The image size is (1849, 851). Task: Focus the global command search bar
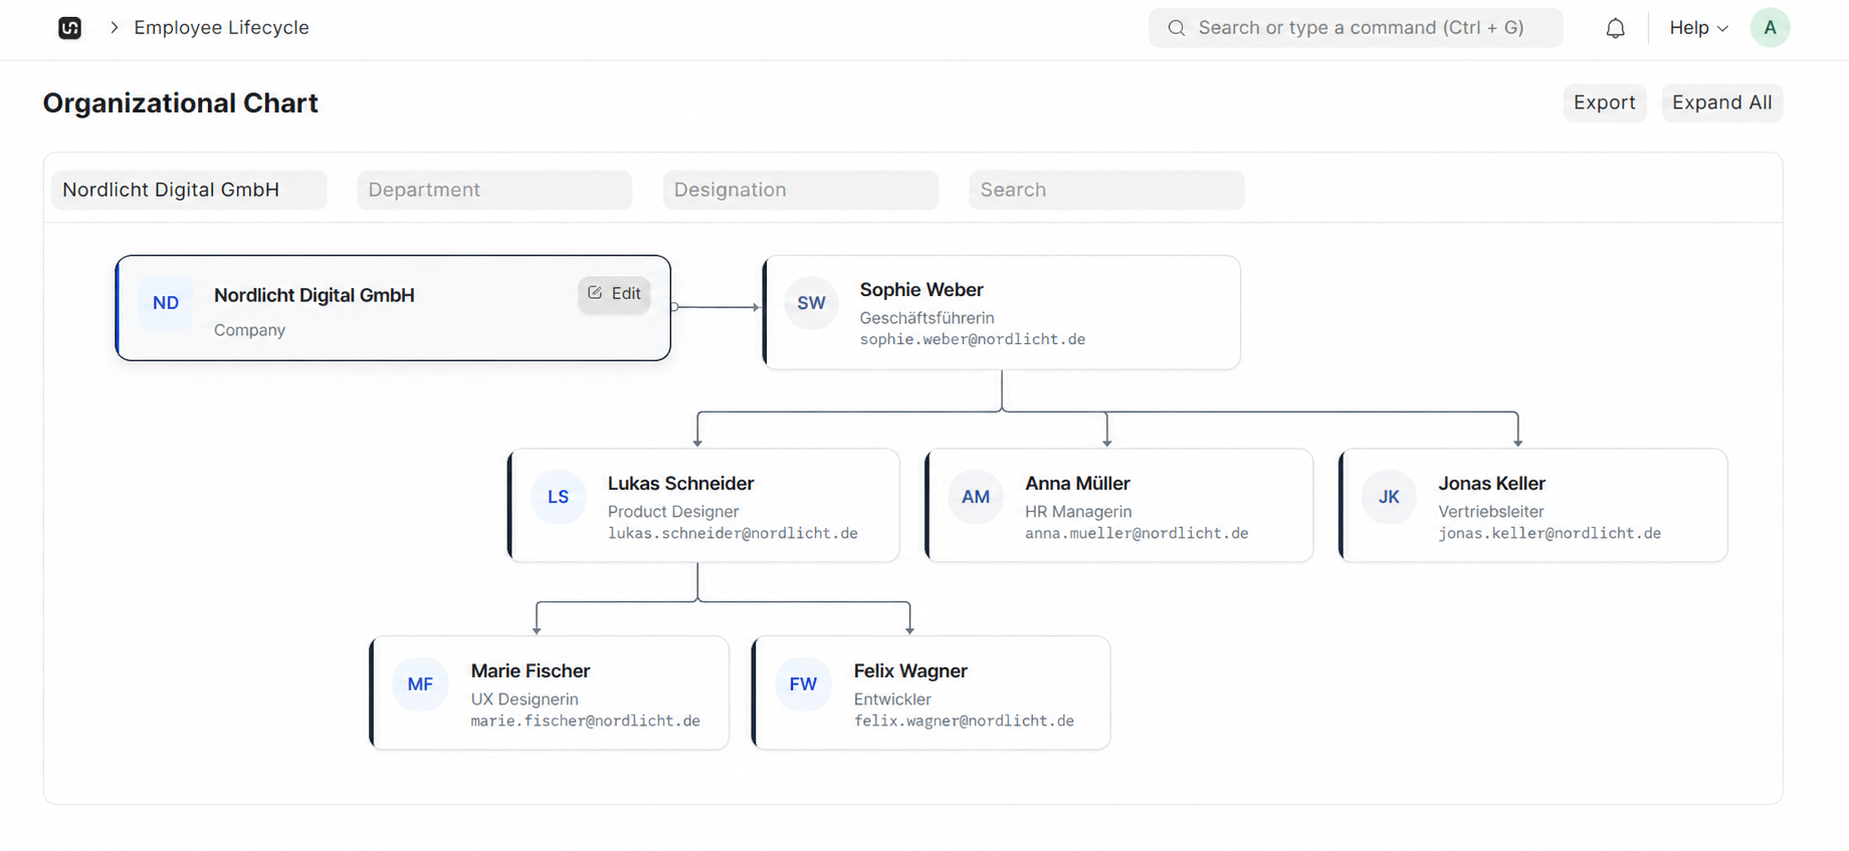point(1355,28)
